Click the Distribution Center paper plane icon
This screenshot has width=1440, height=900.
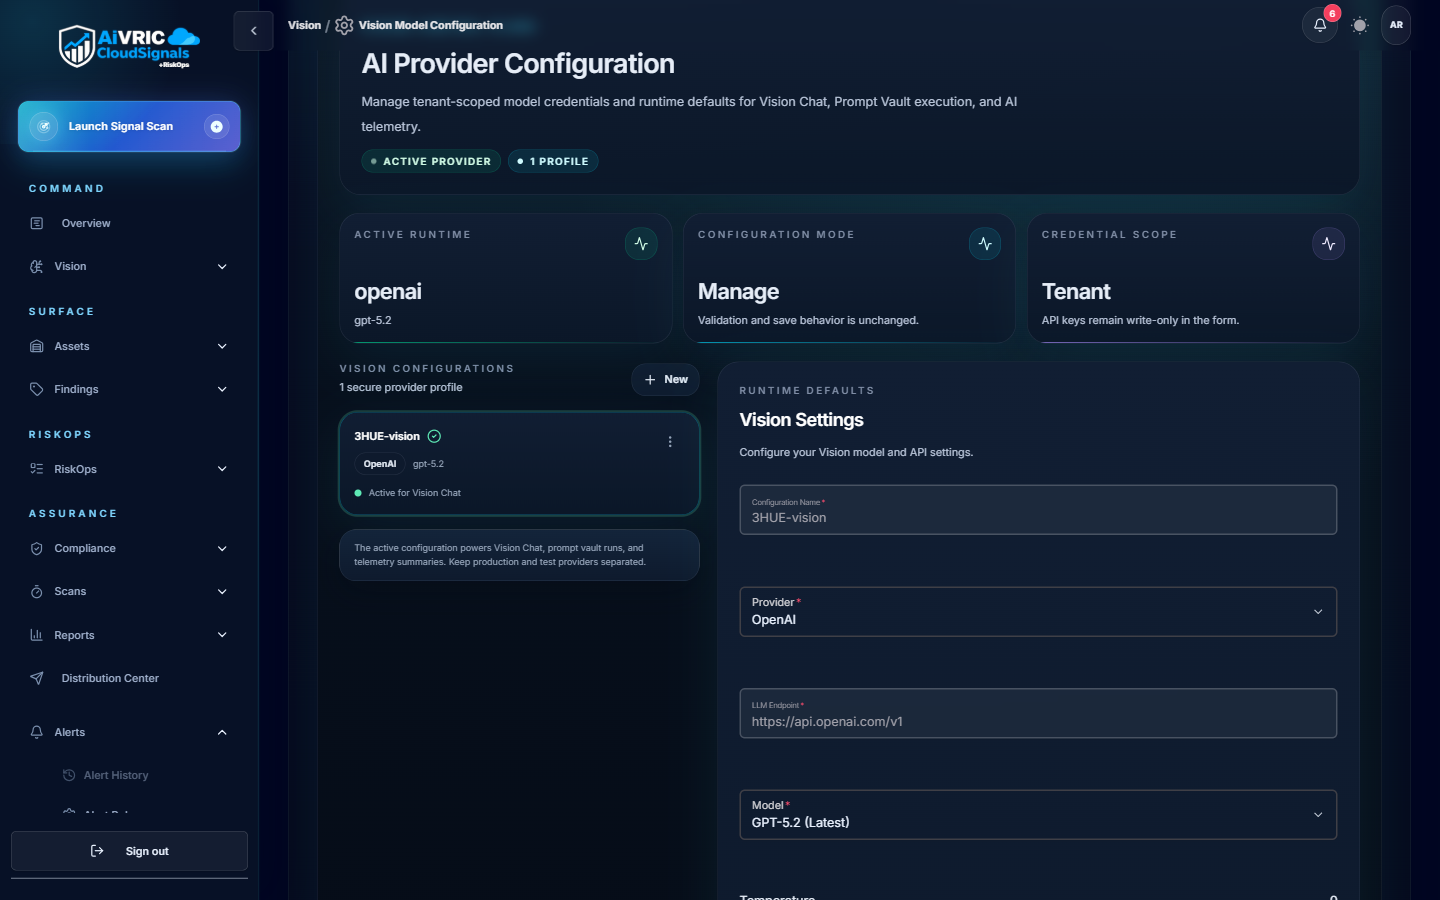[x=37, y=678]
